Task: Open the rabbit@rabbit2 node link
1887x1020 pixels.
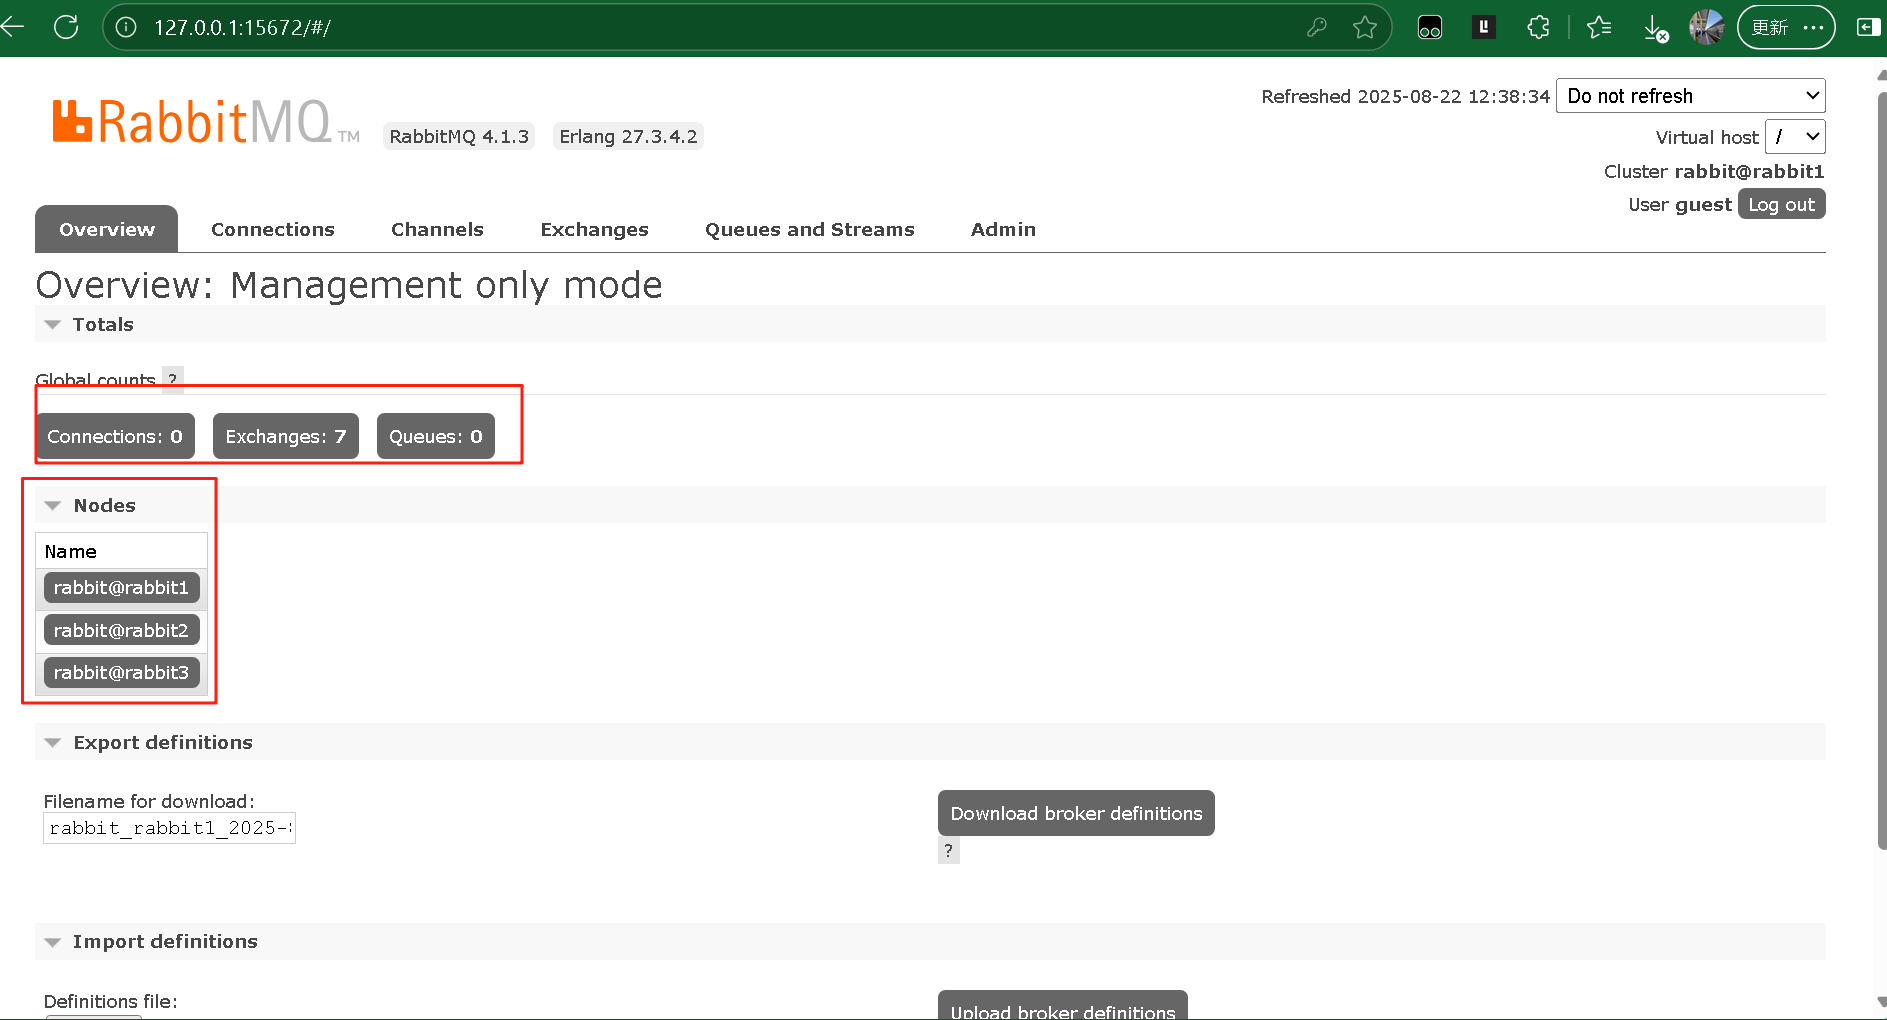Action: [121, 630]
